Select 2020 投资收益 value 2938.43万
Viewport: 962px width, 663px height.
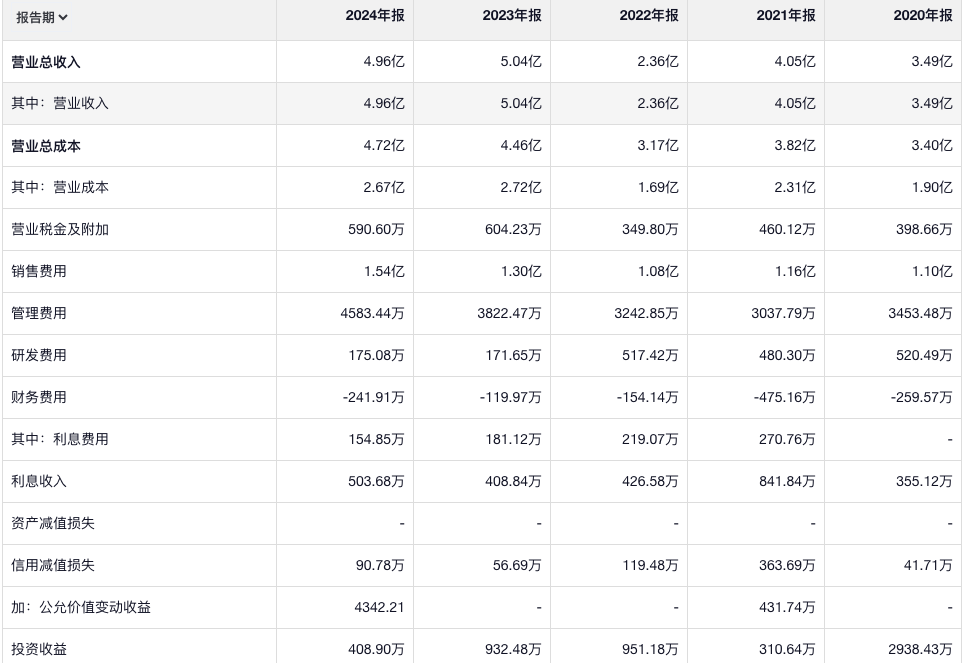point(920,650)
